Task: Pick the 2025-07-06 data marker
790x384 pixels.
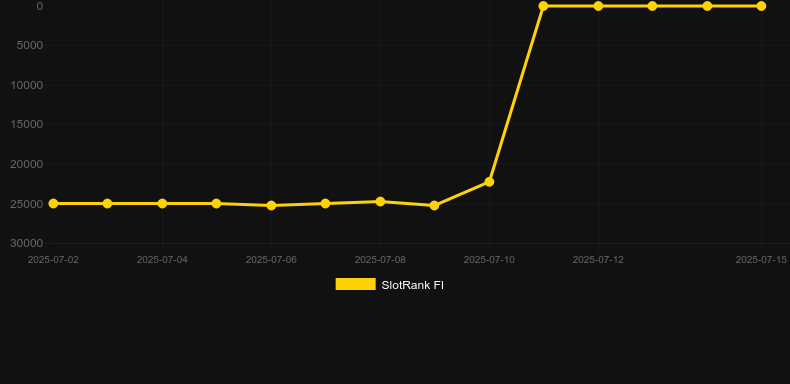Action: pyautogui.click(x=271, y=206)
